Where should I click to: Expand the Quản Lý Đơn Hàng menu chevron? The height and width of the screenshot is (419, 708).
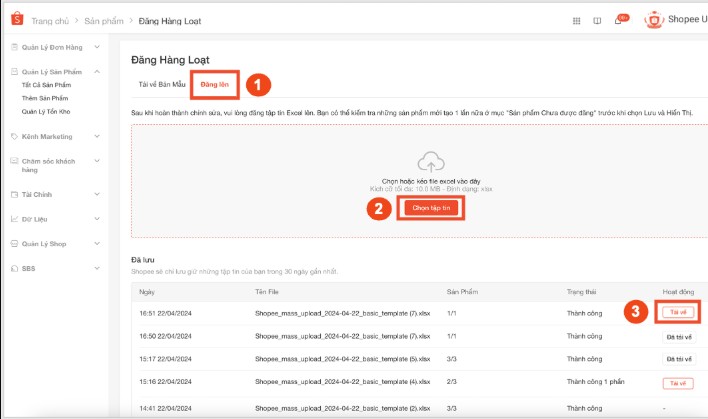click(97, 47)
